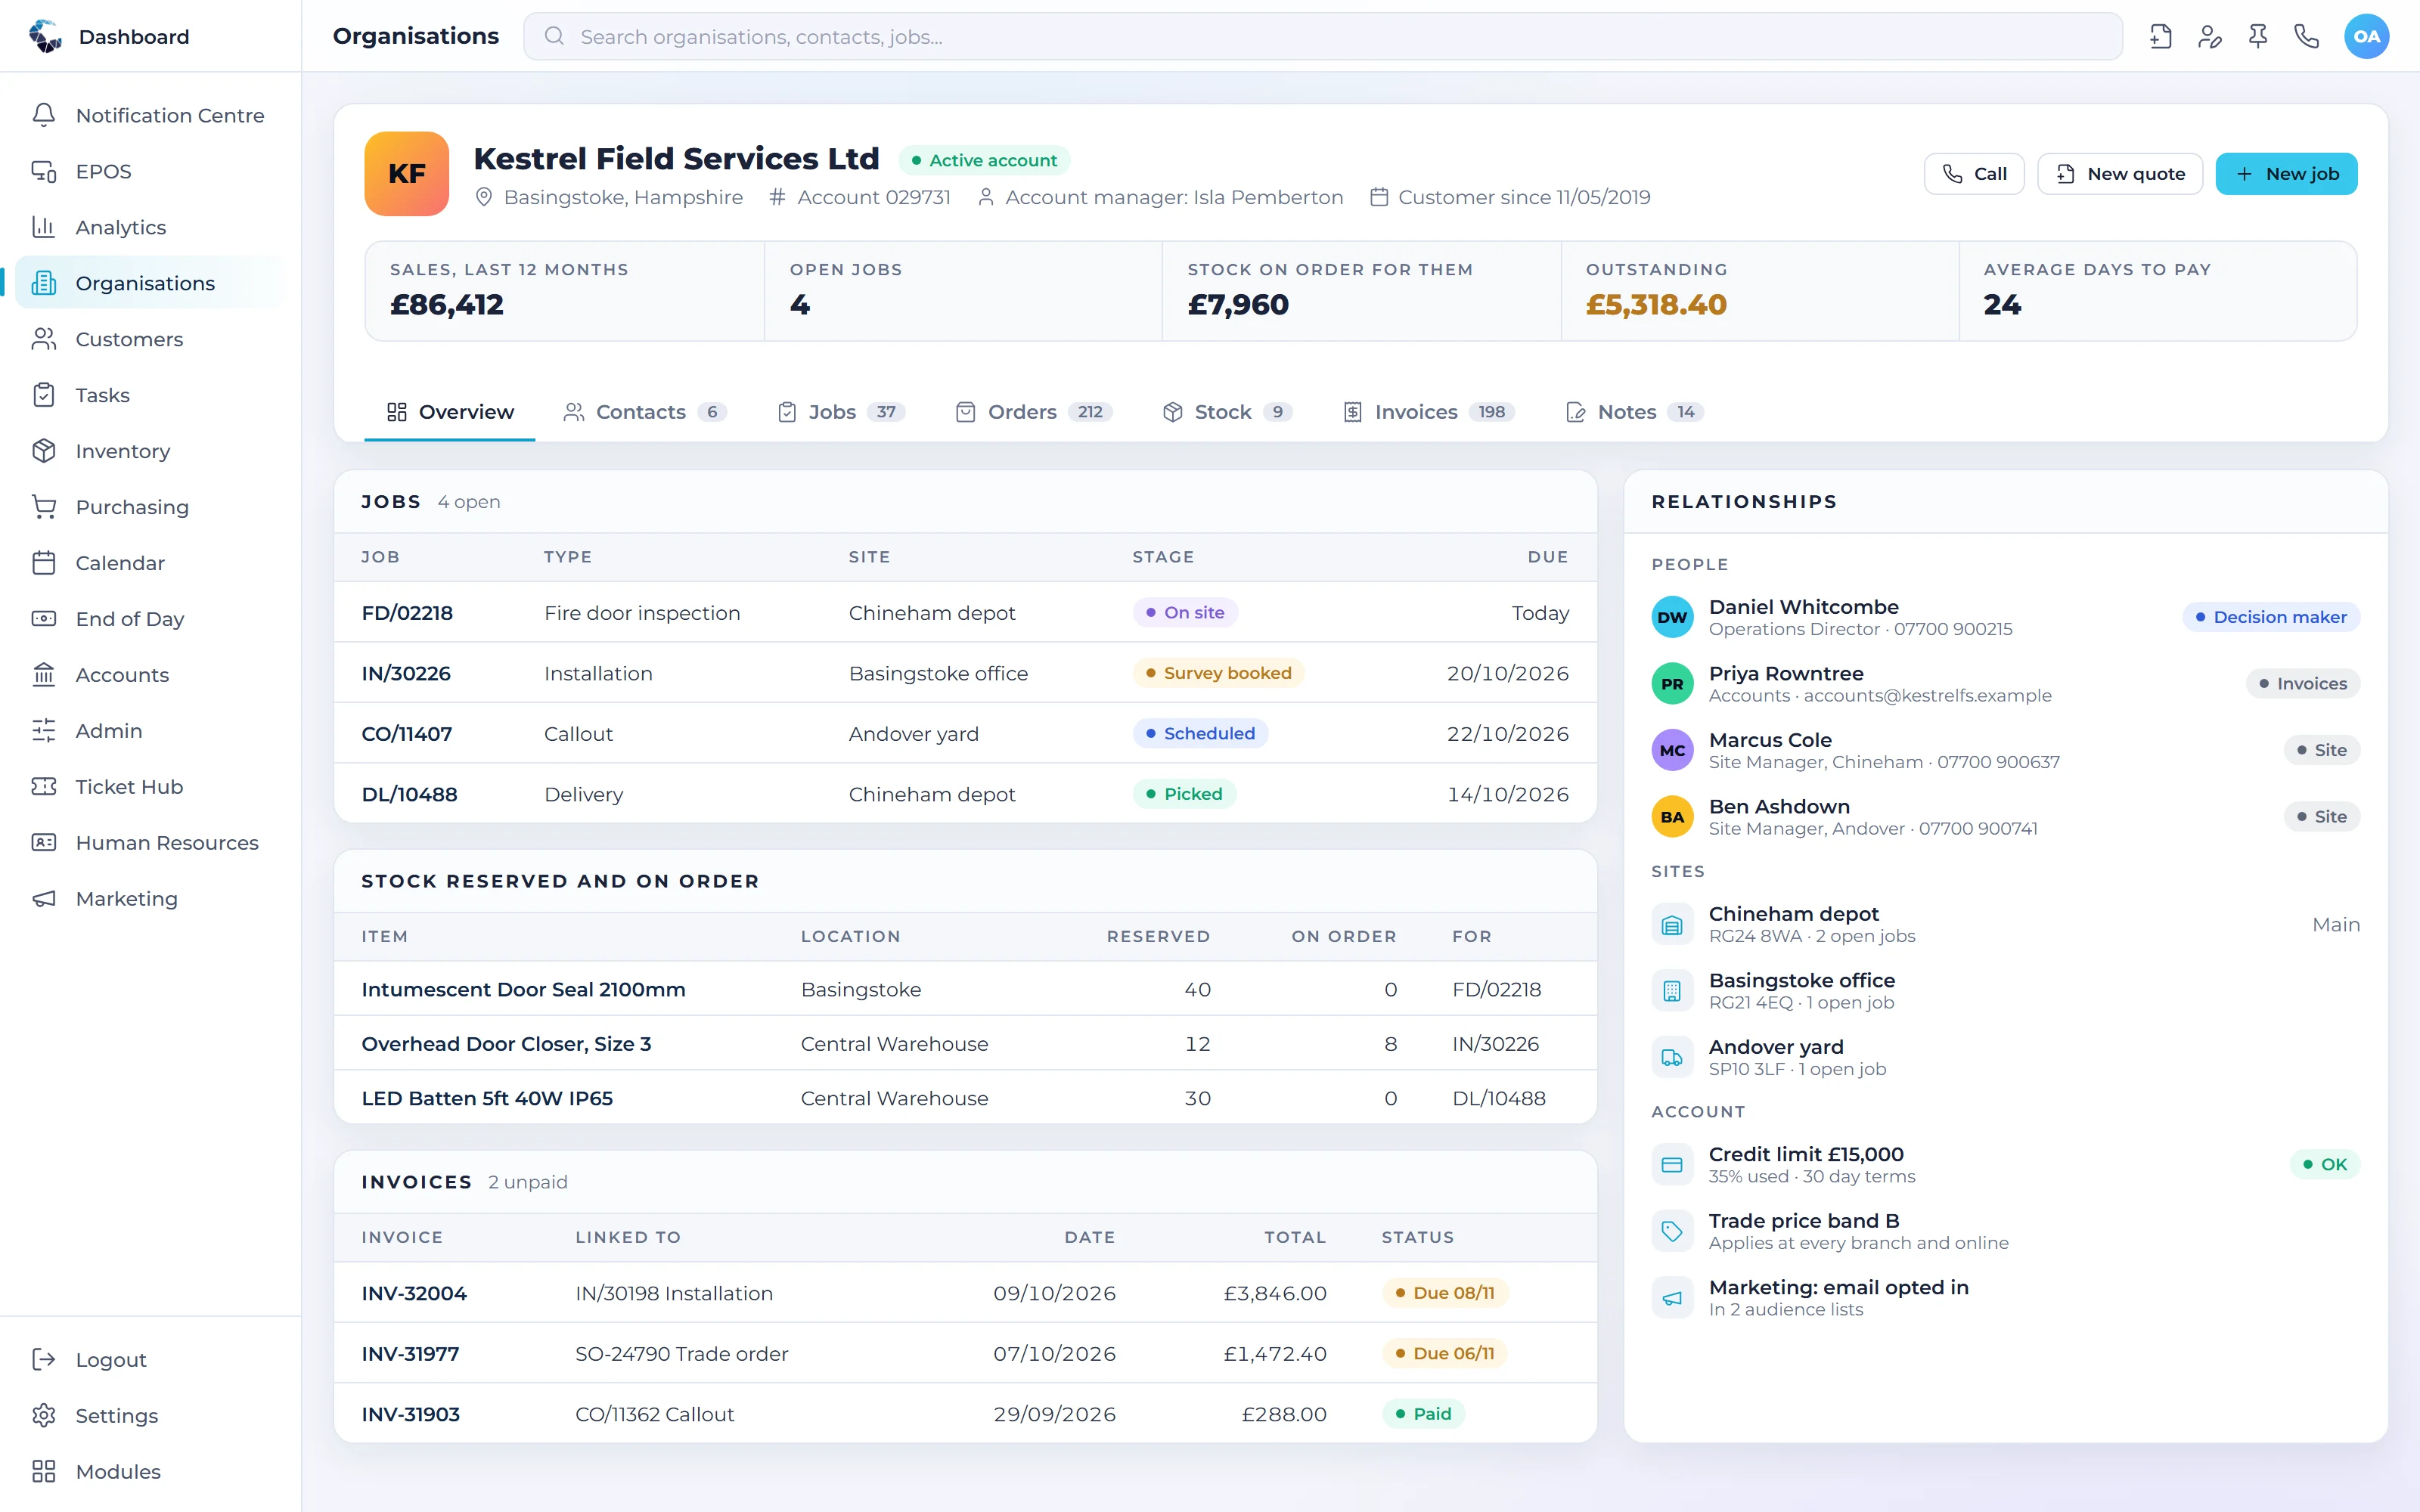This screenshot has width=2420, height=1512.
Task: Switch to the Jobs tab
Action: tap(842, 412)
